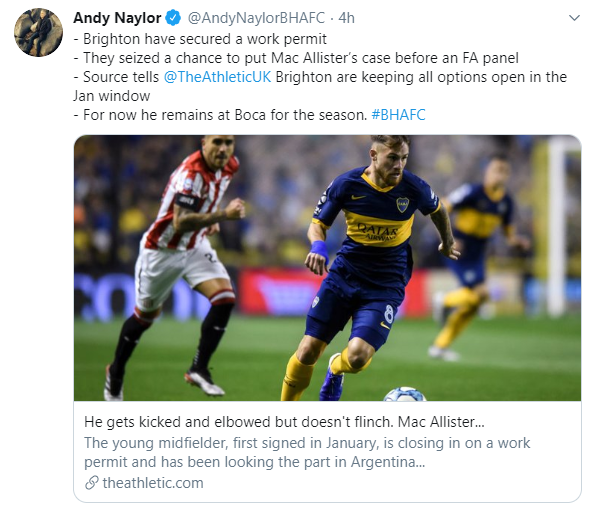The image size is (591, 509).
Task: Click the link chain icon by theathletic.com
Action: 92,483
